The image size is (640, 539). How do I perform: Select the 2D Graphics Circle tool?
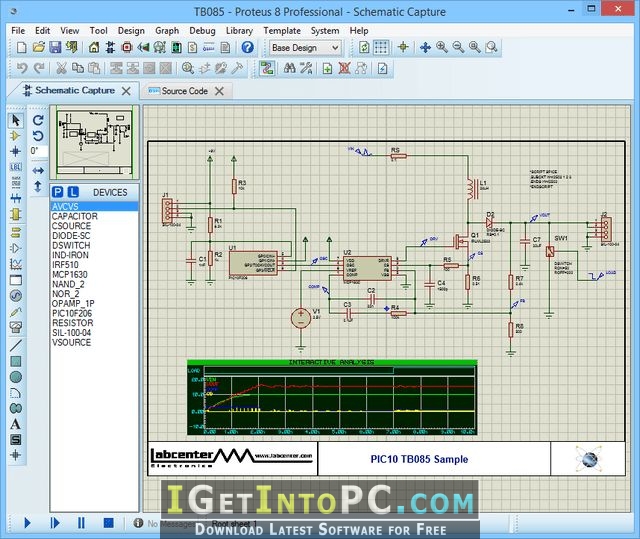[x=16, y=377]
